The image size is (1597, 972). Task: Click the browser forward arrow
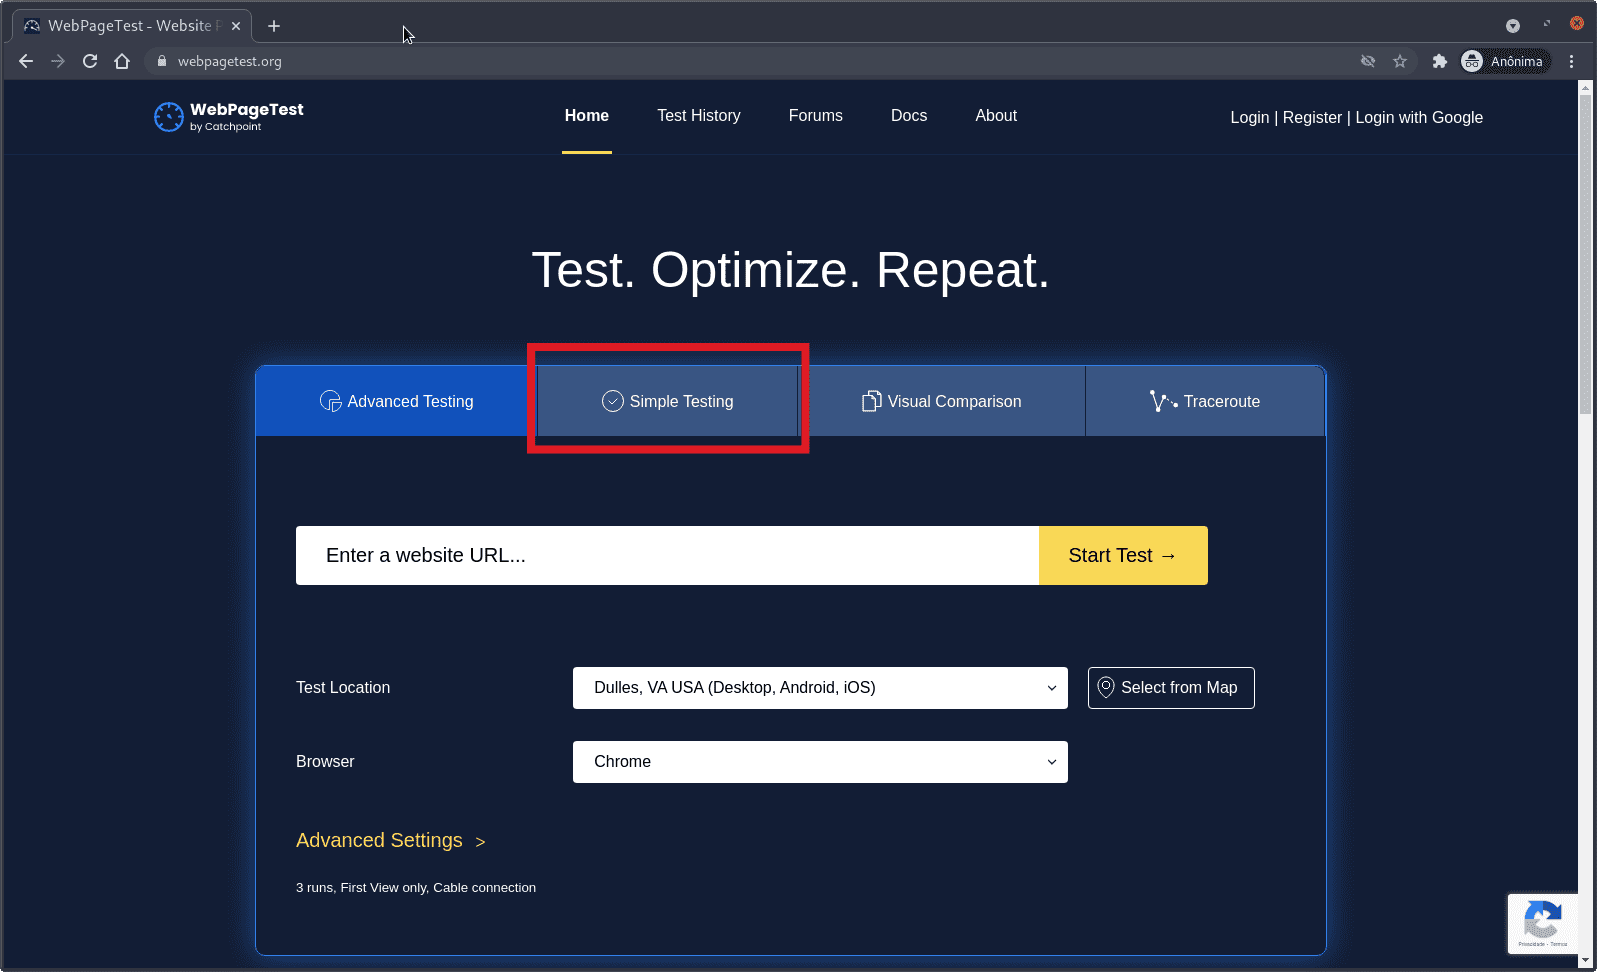click(58, 61)
